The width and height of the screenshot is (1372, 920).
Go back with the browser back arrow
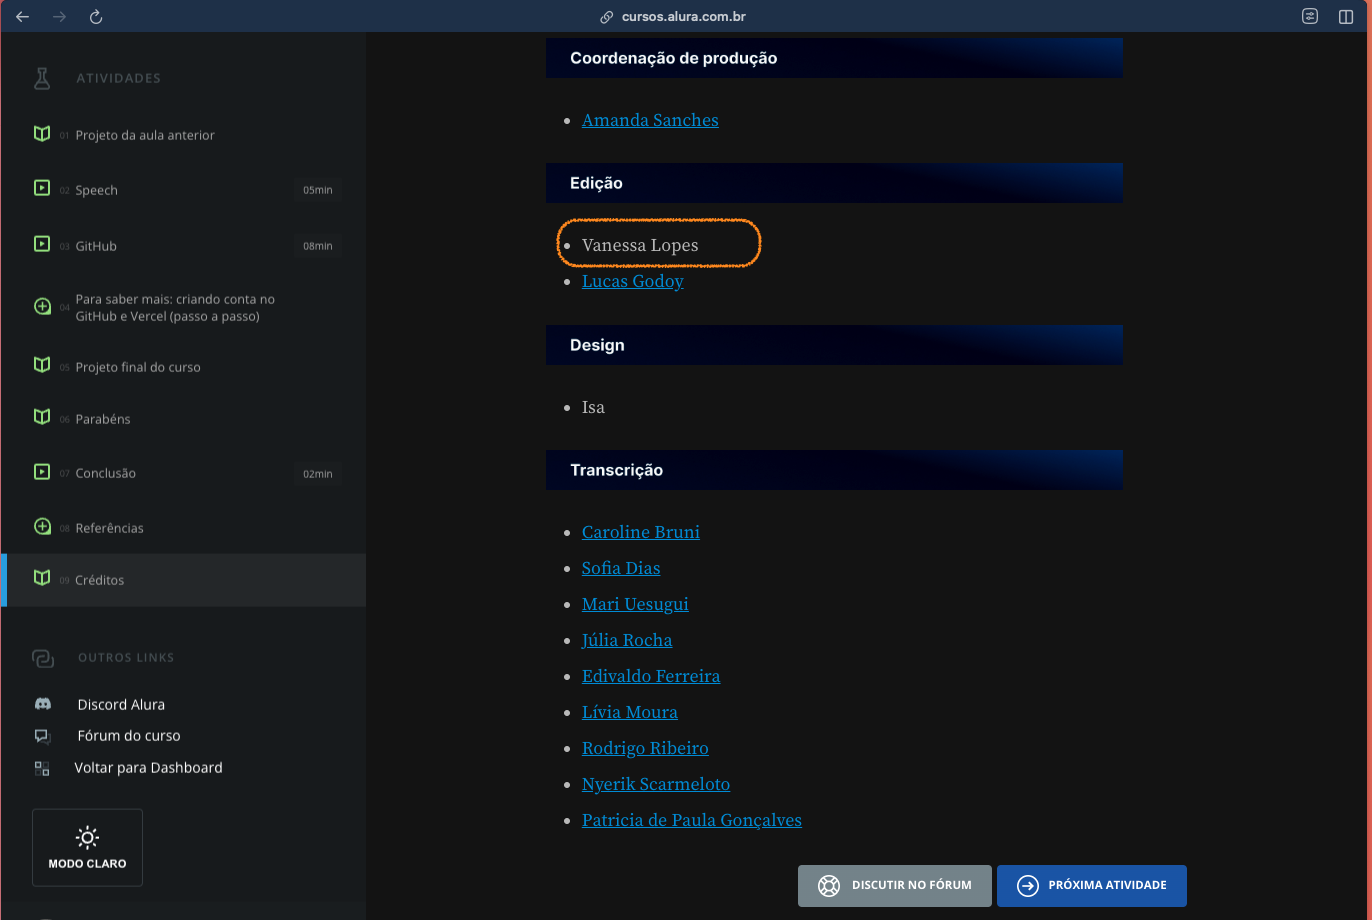tap(22, 17)
